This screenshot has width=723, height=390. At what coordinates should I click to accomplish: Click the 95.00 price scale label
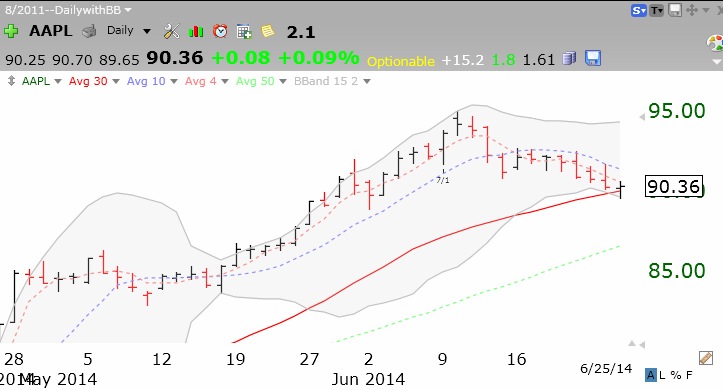[x=676, y=111]
